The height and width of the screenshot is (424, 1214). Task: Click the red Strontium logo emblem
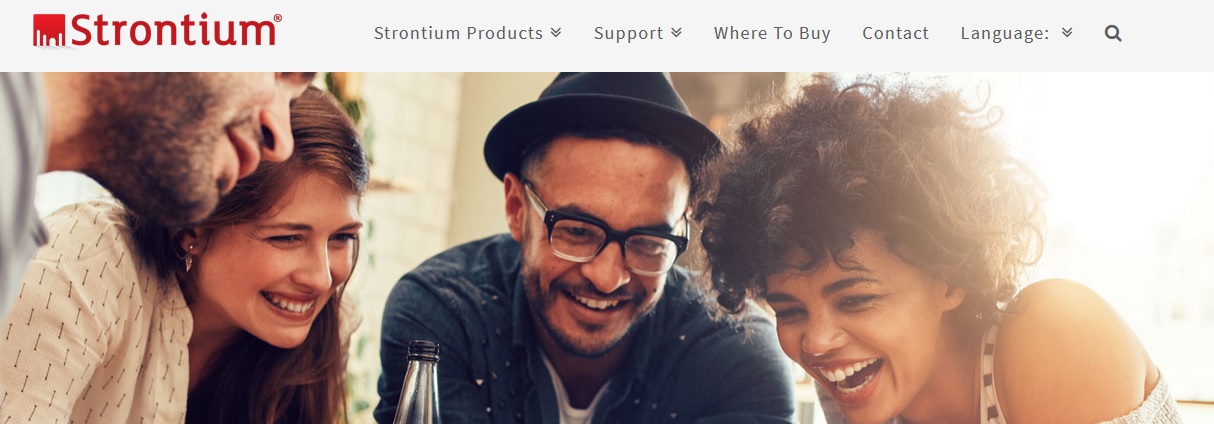[x=50, y=31]
